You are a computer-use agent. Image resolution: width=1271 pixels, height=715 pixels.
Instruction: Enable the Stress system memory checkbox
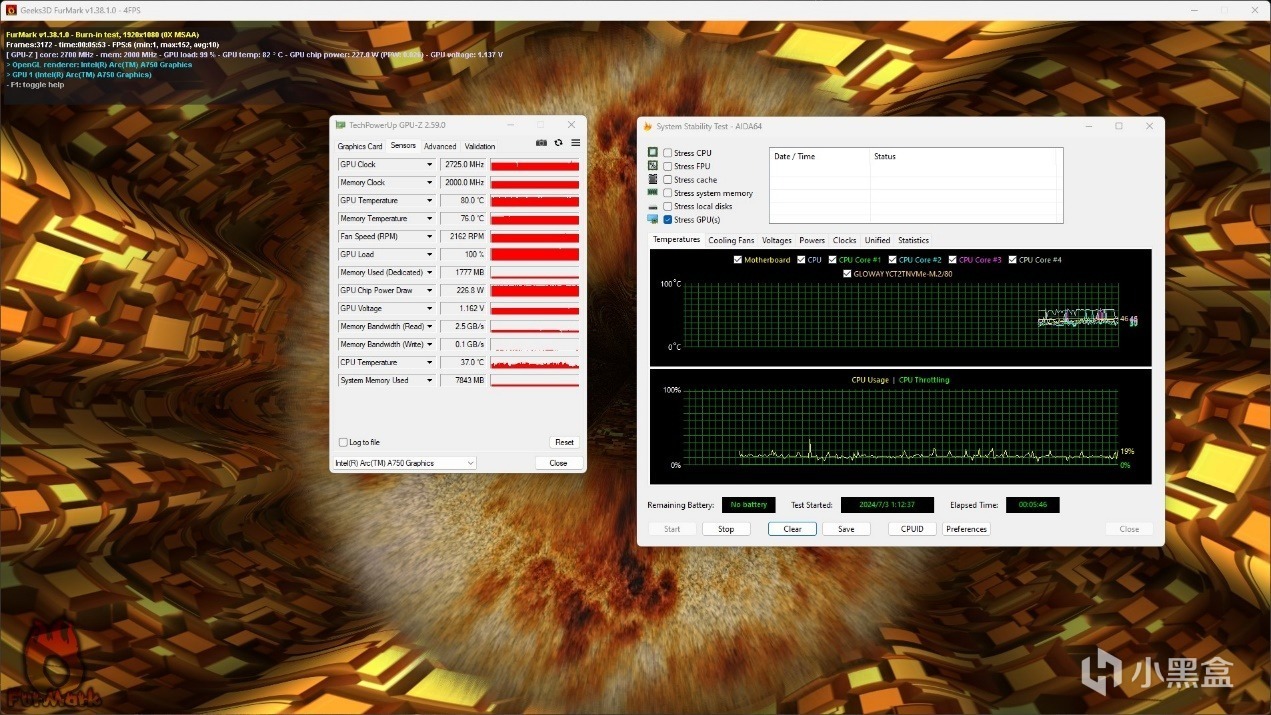point(668,193)
